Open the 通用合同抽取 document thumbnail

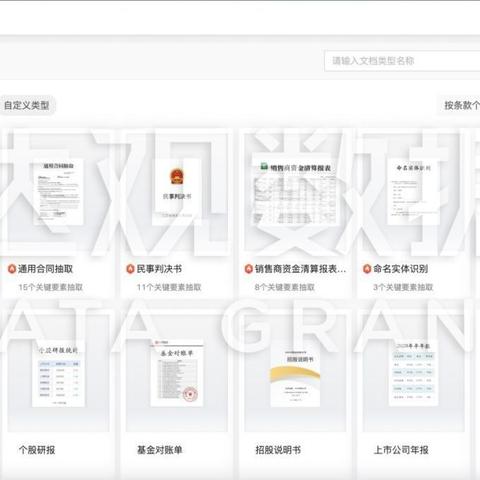[59, 192]
